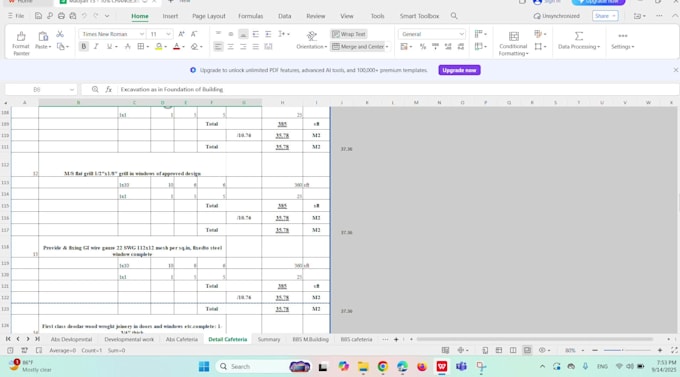Switch to the Summary sheet tab
Screen dimensions: 680x377
pos(269,339)
